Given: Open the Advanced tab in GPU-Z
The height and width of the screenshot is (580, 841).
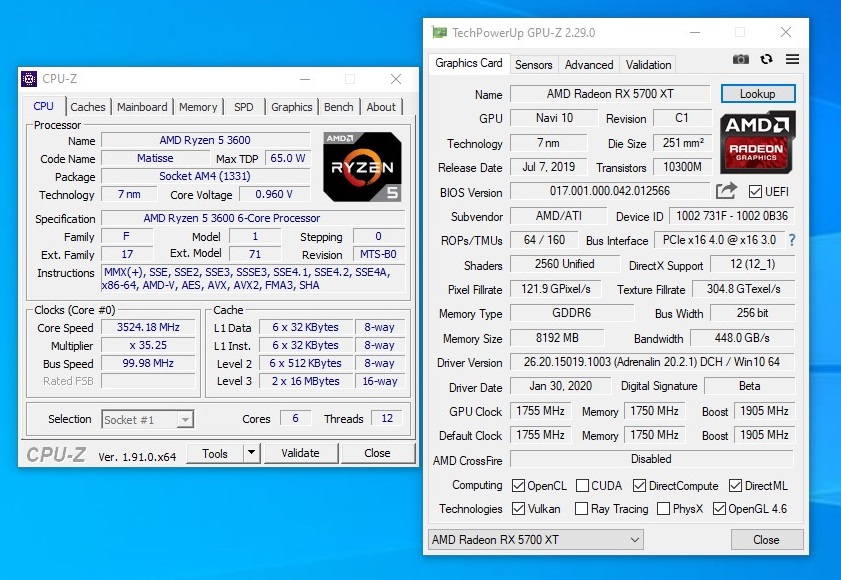Looking at the screenshot, I should click(x=589, y=64).
